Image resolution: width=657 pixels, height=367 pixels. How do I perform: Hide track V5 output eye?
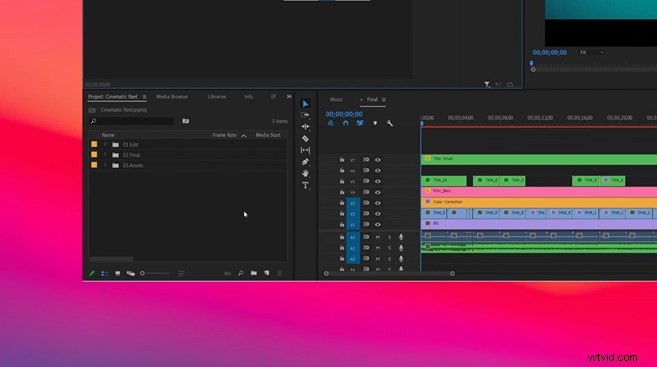click(378, 181)
